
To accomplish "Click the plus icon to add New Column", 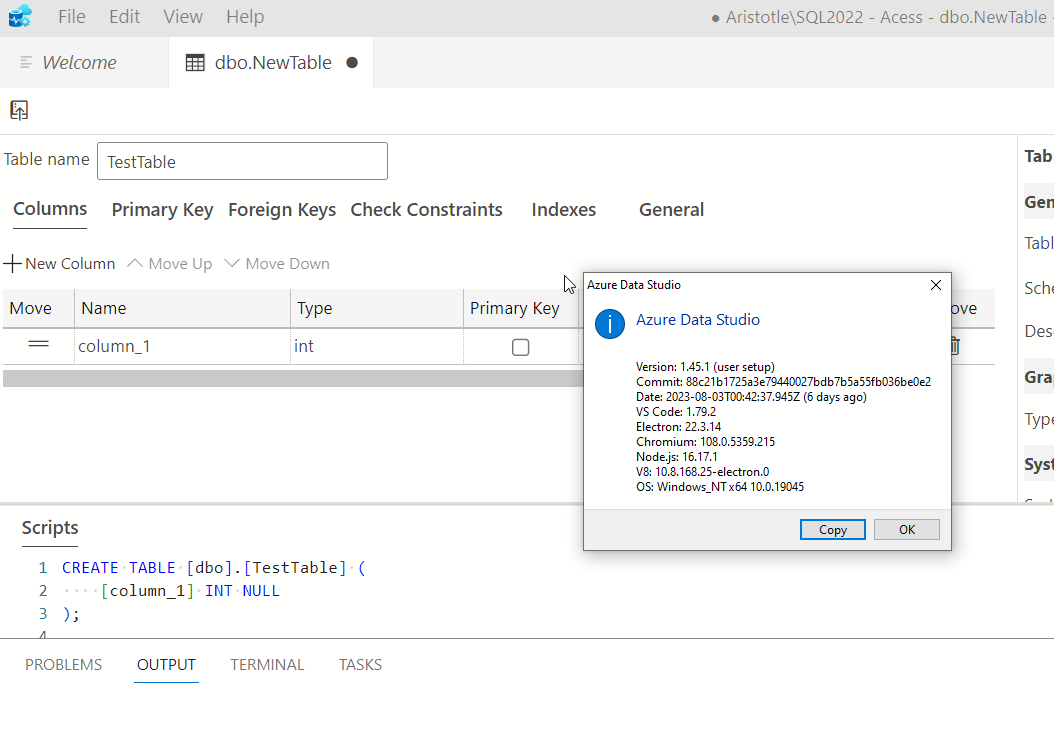I will [x=11, y=263].
